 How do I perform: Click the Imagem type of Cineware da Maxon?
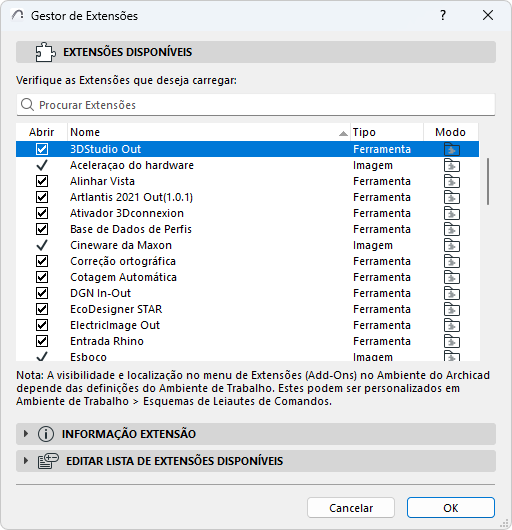pyautogui.click(x=373, y=245)
